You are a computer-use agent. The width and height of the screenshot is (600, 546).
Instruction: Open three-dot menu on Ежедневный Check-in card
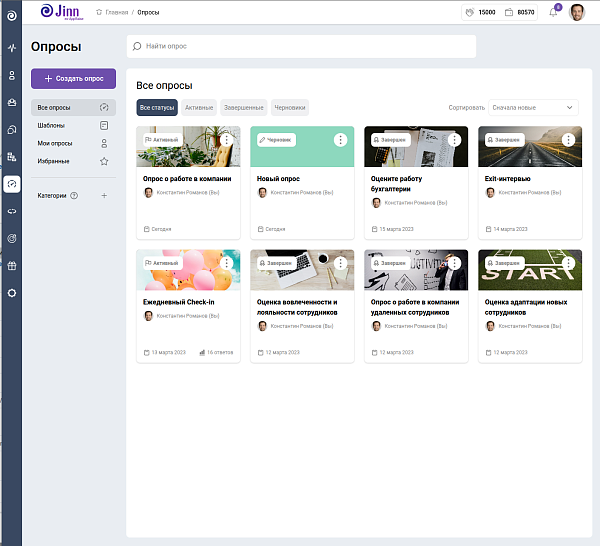(x=227, y=263)
